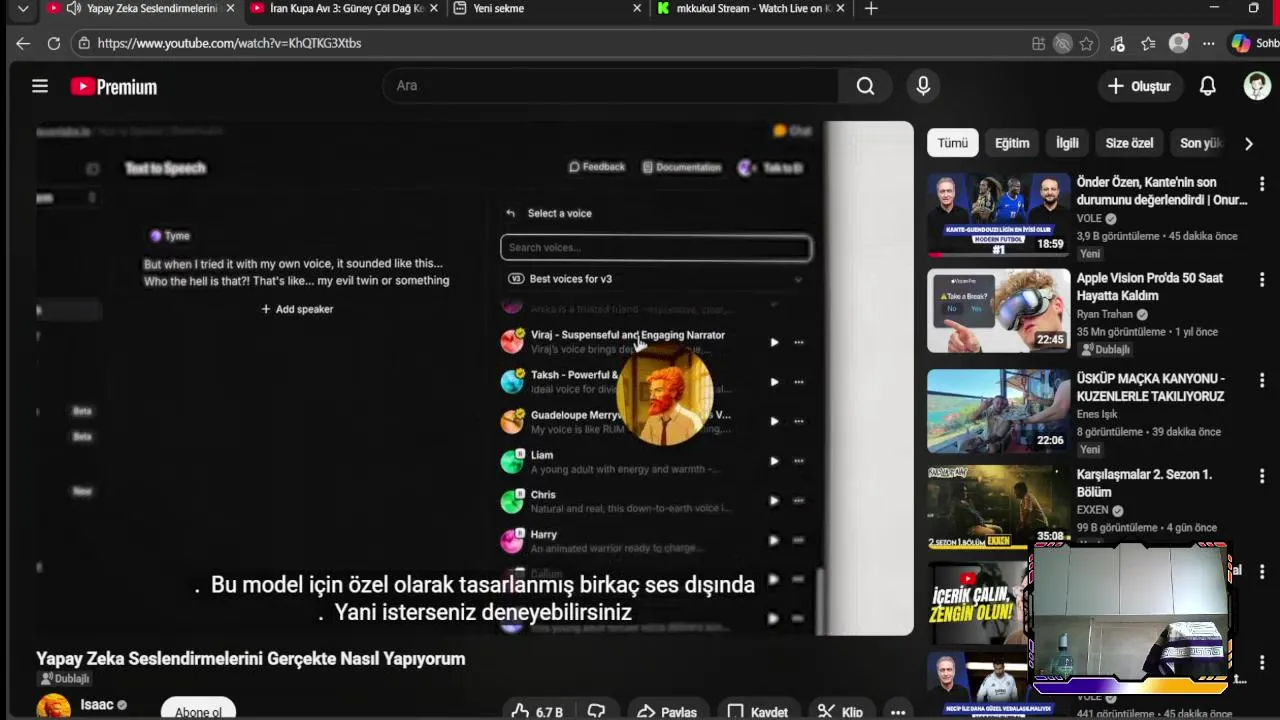Open the tab search chevron in browser

tap(23, 8)
